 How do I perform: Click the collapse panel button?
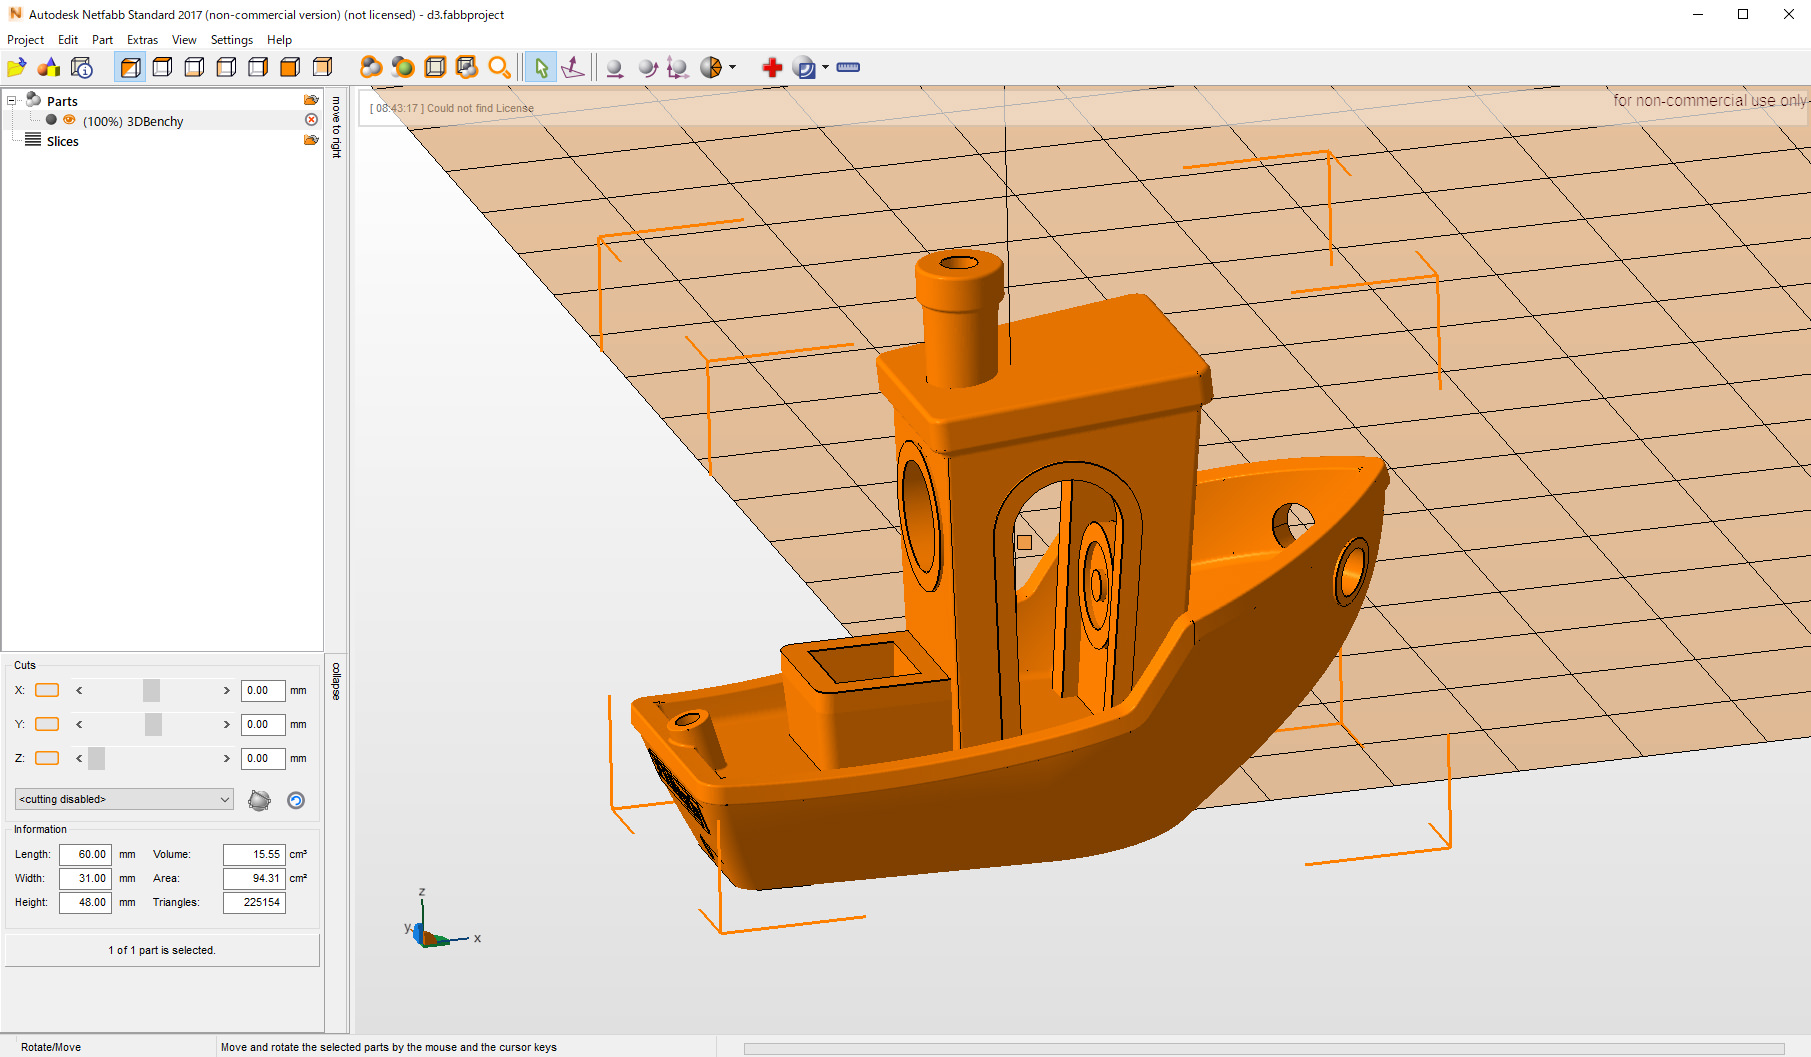[x=336, y=681]
